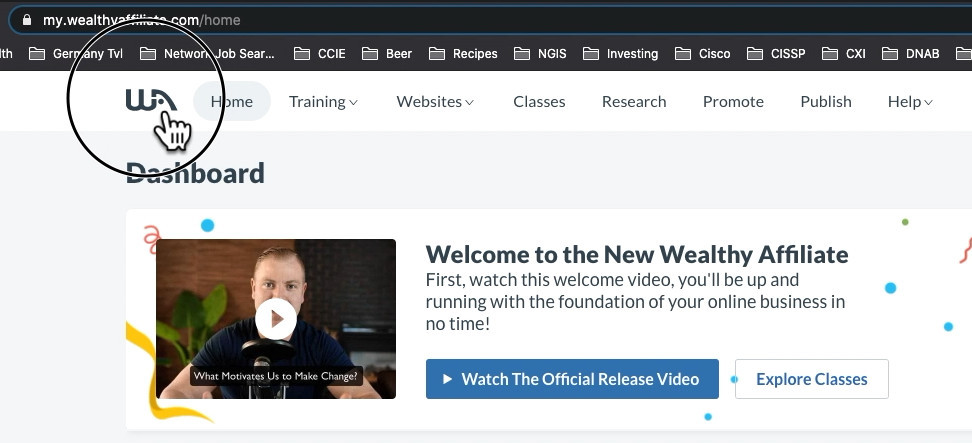The image size is (972, 443).
Task: Go to the Home tab
Action: coord(232,101)
